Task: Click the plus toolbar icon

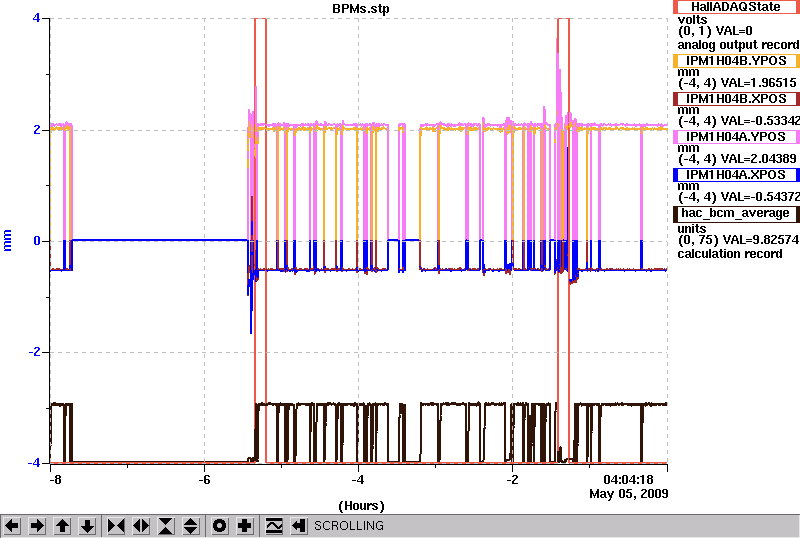Action: tap(245, 526)
